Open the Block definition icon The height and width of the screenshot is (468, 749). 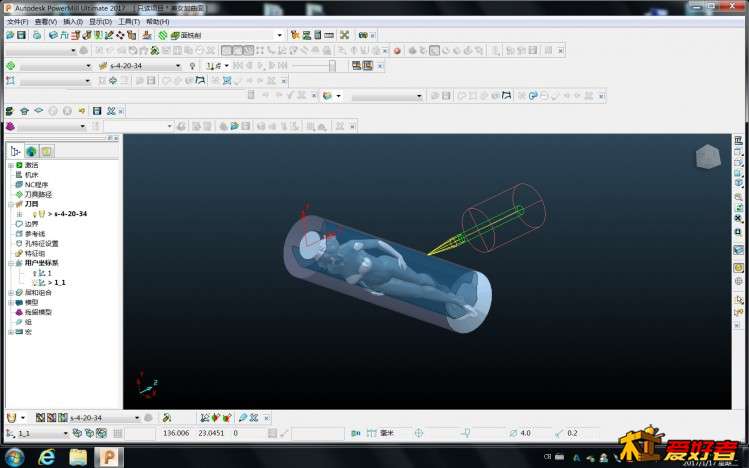click(53, 35)
